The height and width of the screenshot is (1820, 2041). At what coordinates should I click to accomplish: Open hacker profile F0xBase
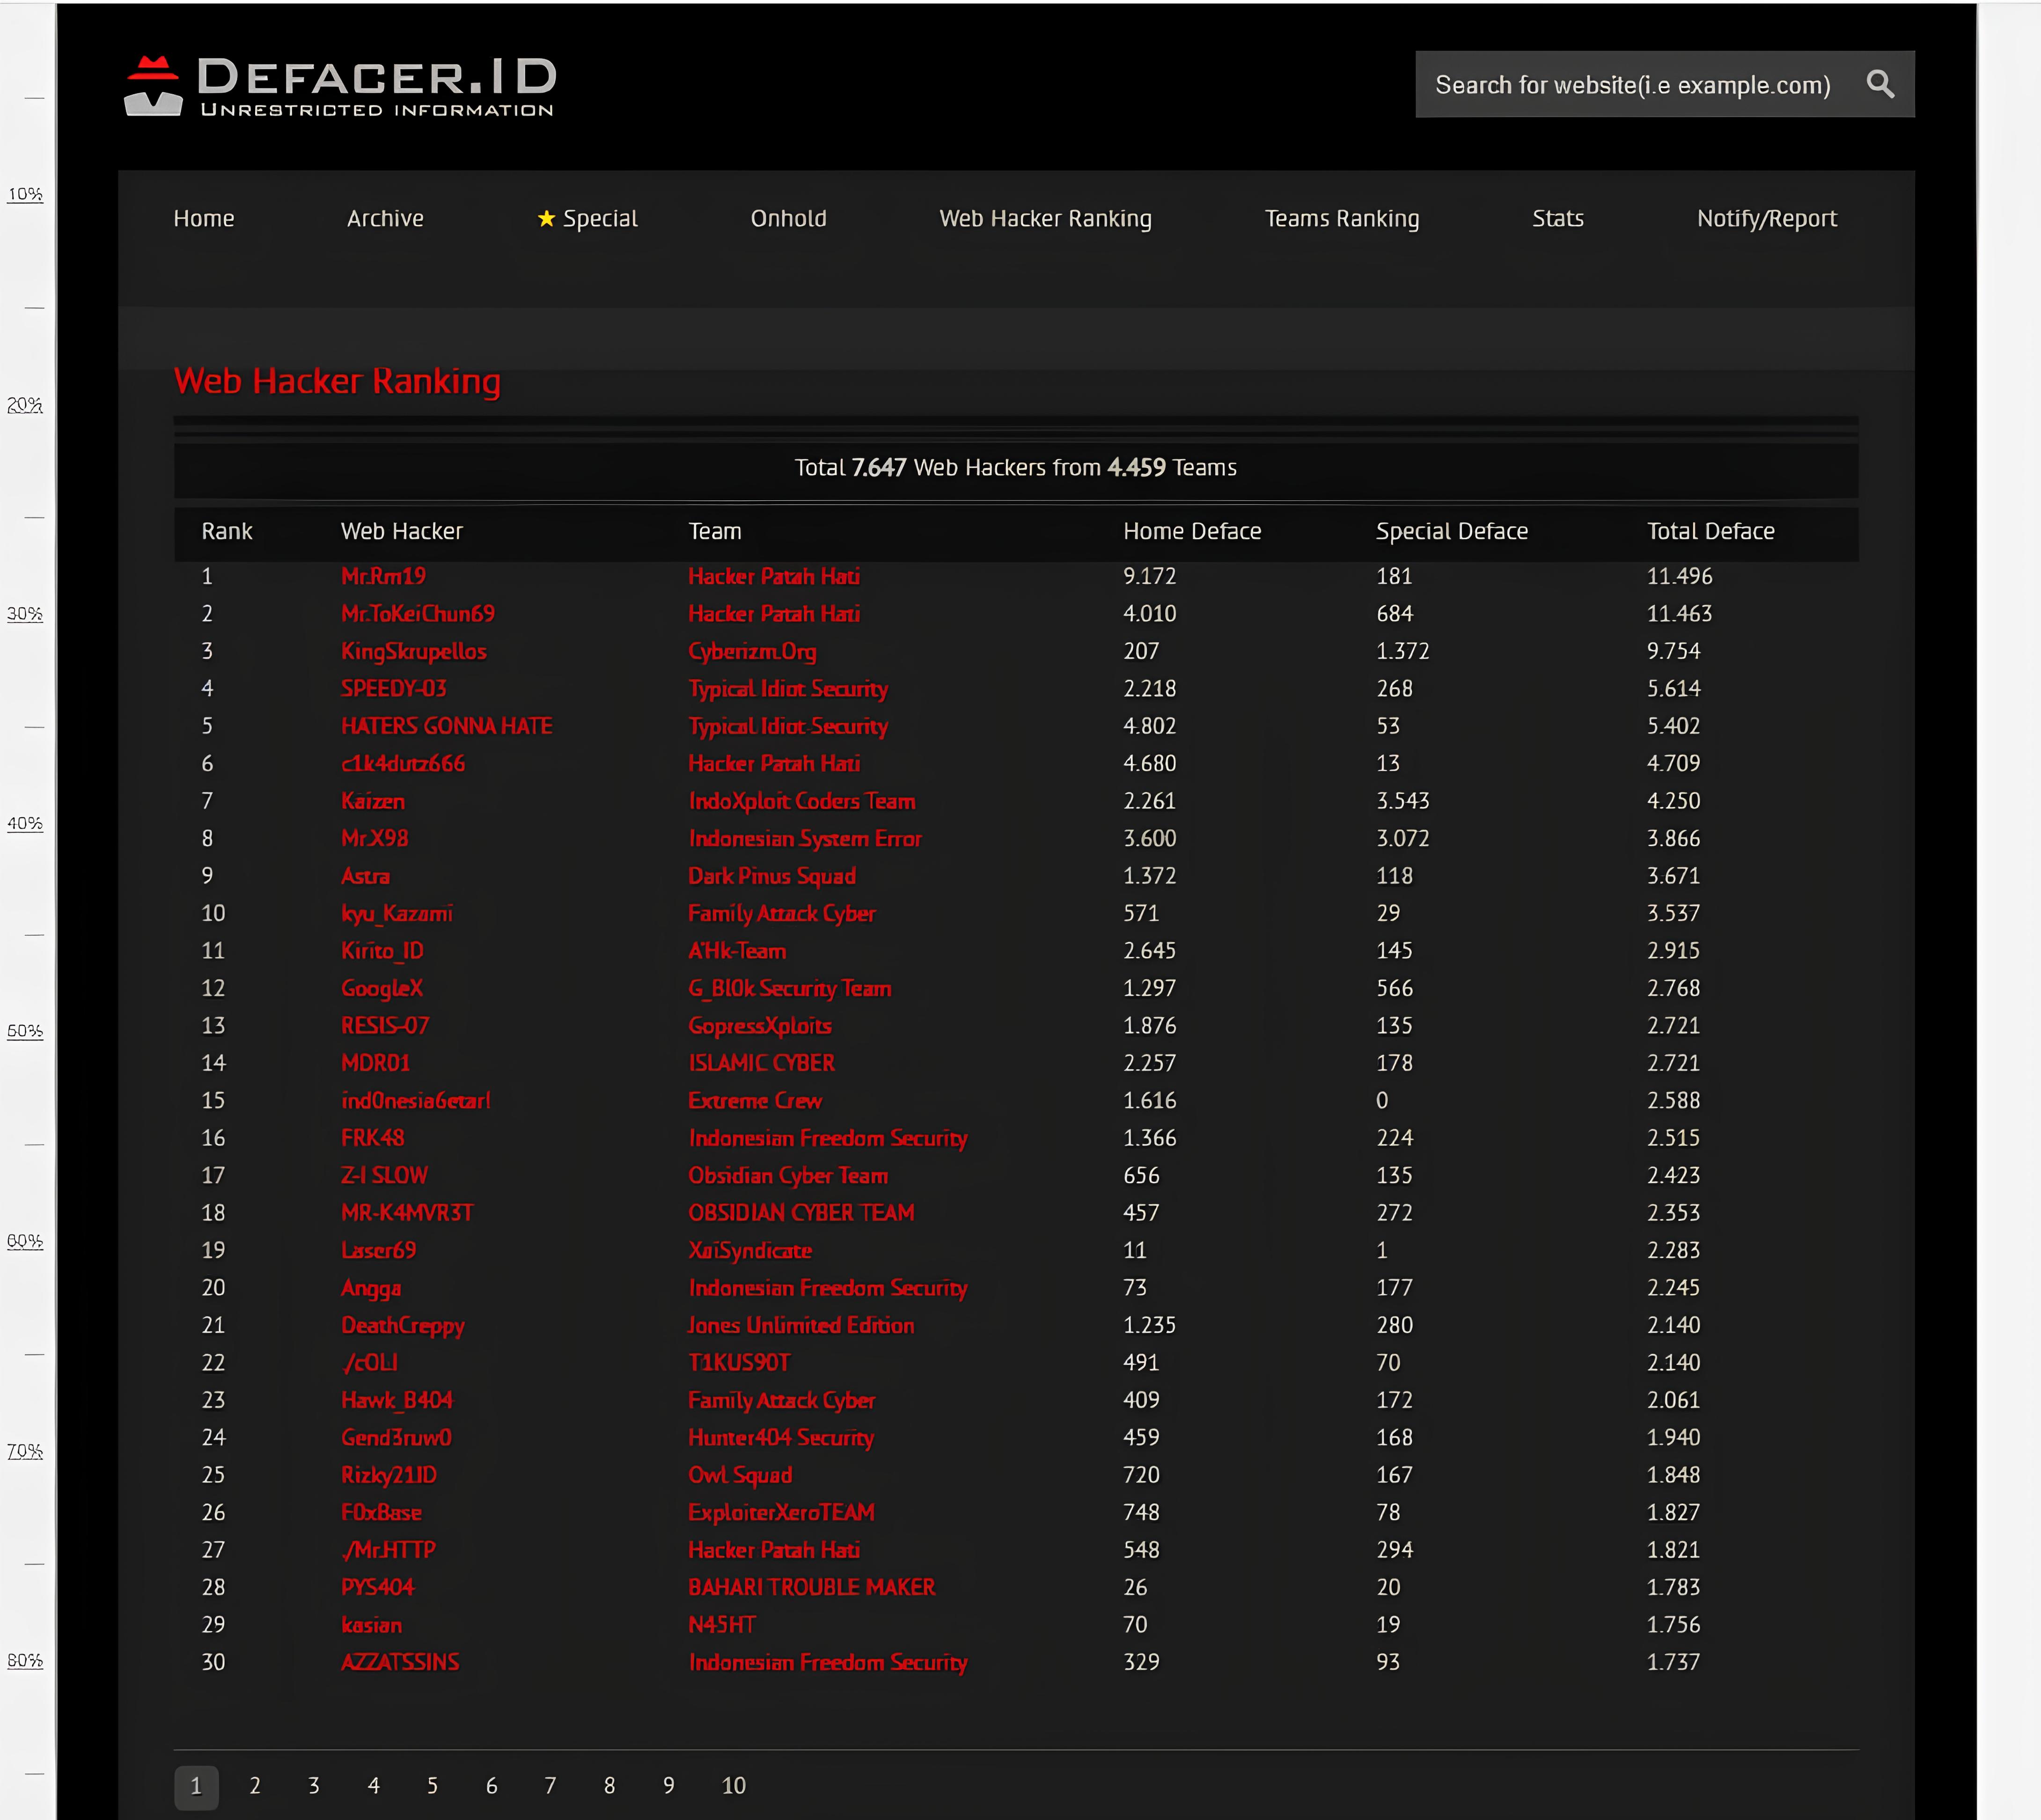pyautogui.click(x=381, y=1512)
